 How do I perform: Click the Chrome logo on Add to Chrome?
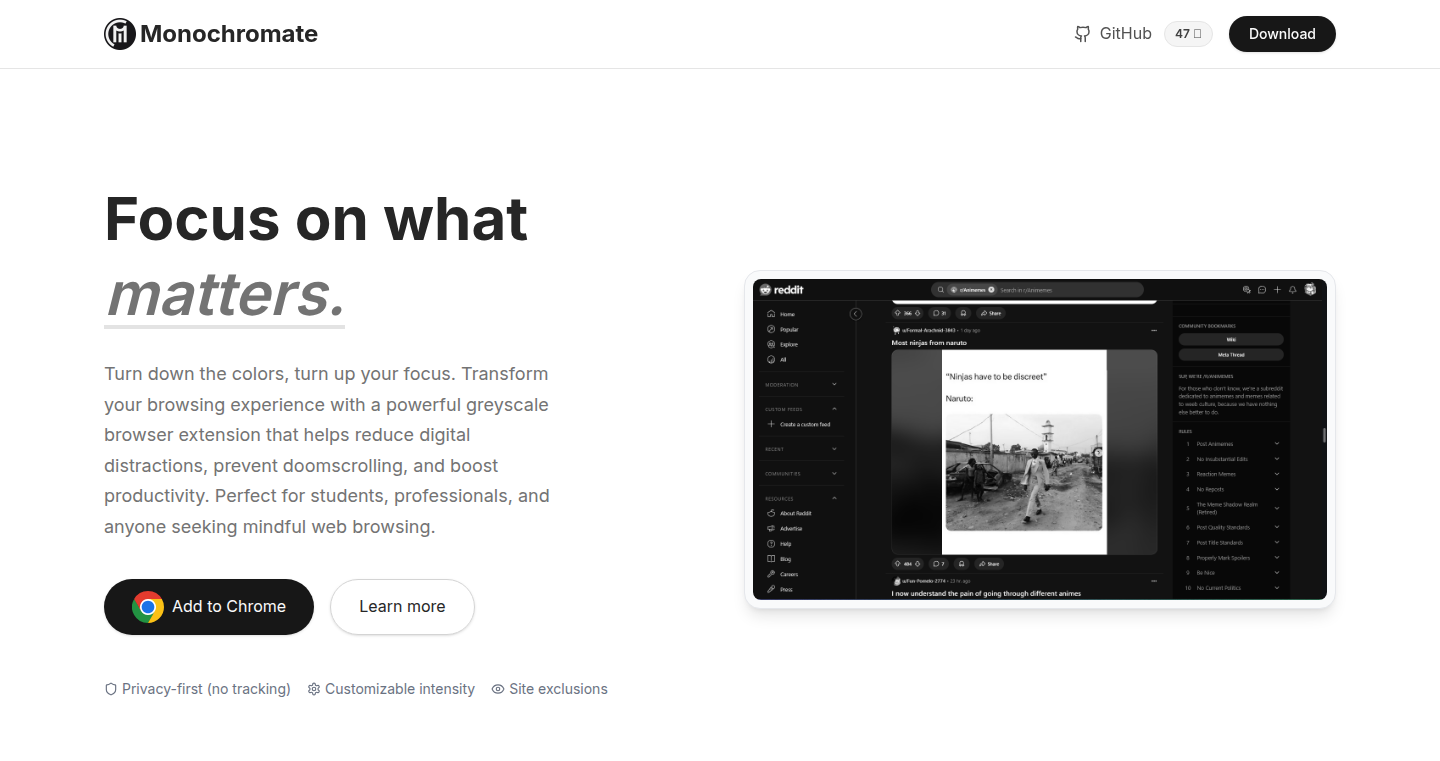[x=148, y=607]
